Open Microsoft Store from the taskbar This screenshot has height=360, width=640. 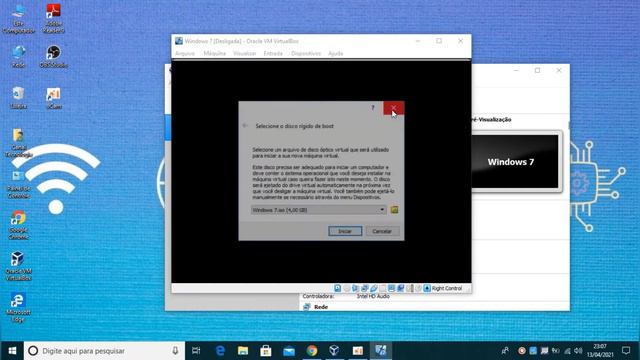coord(266,351)
